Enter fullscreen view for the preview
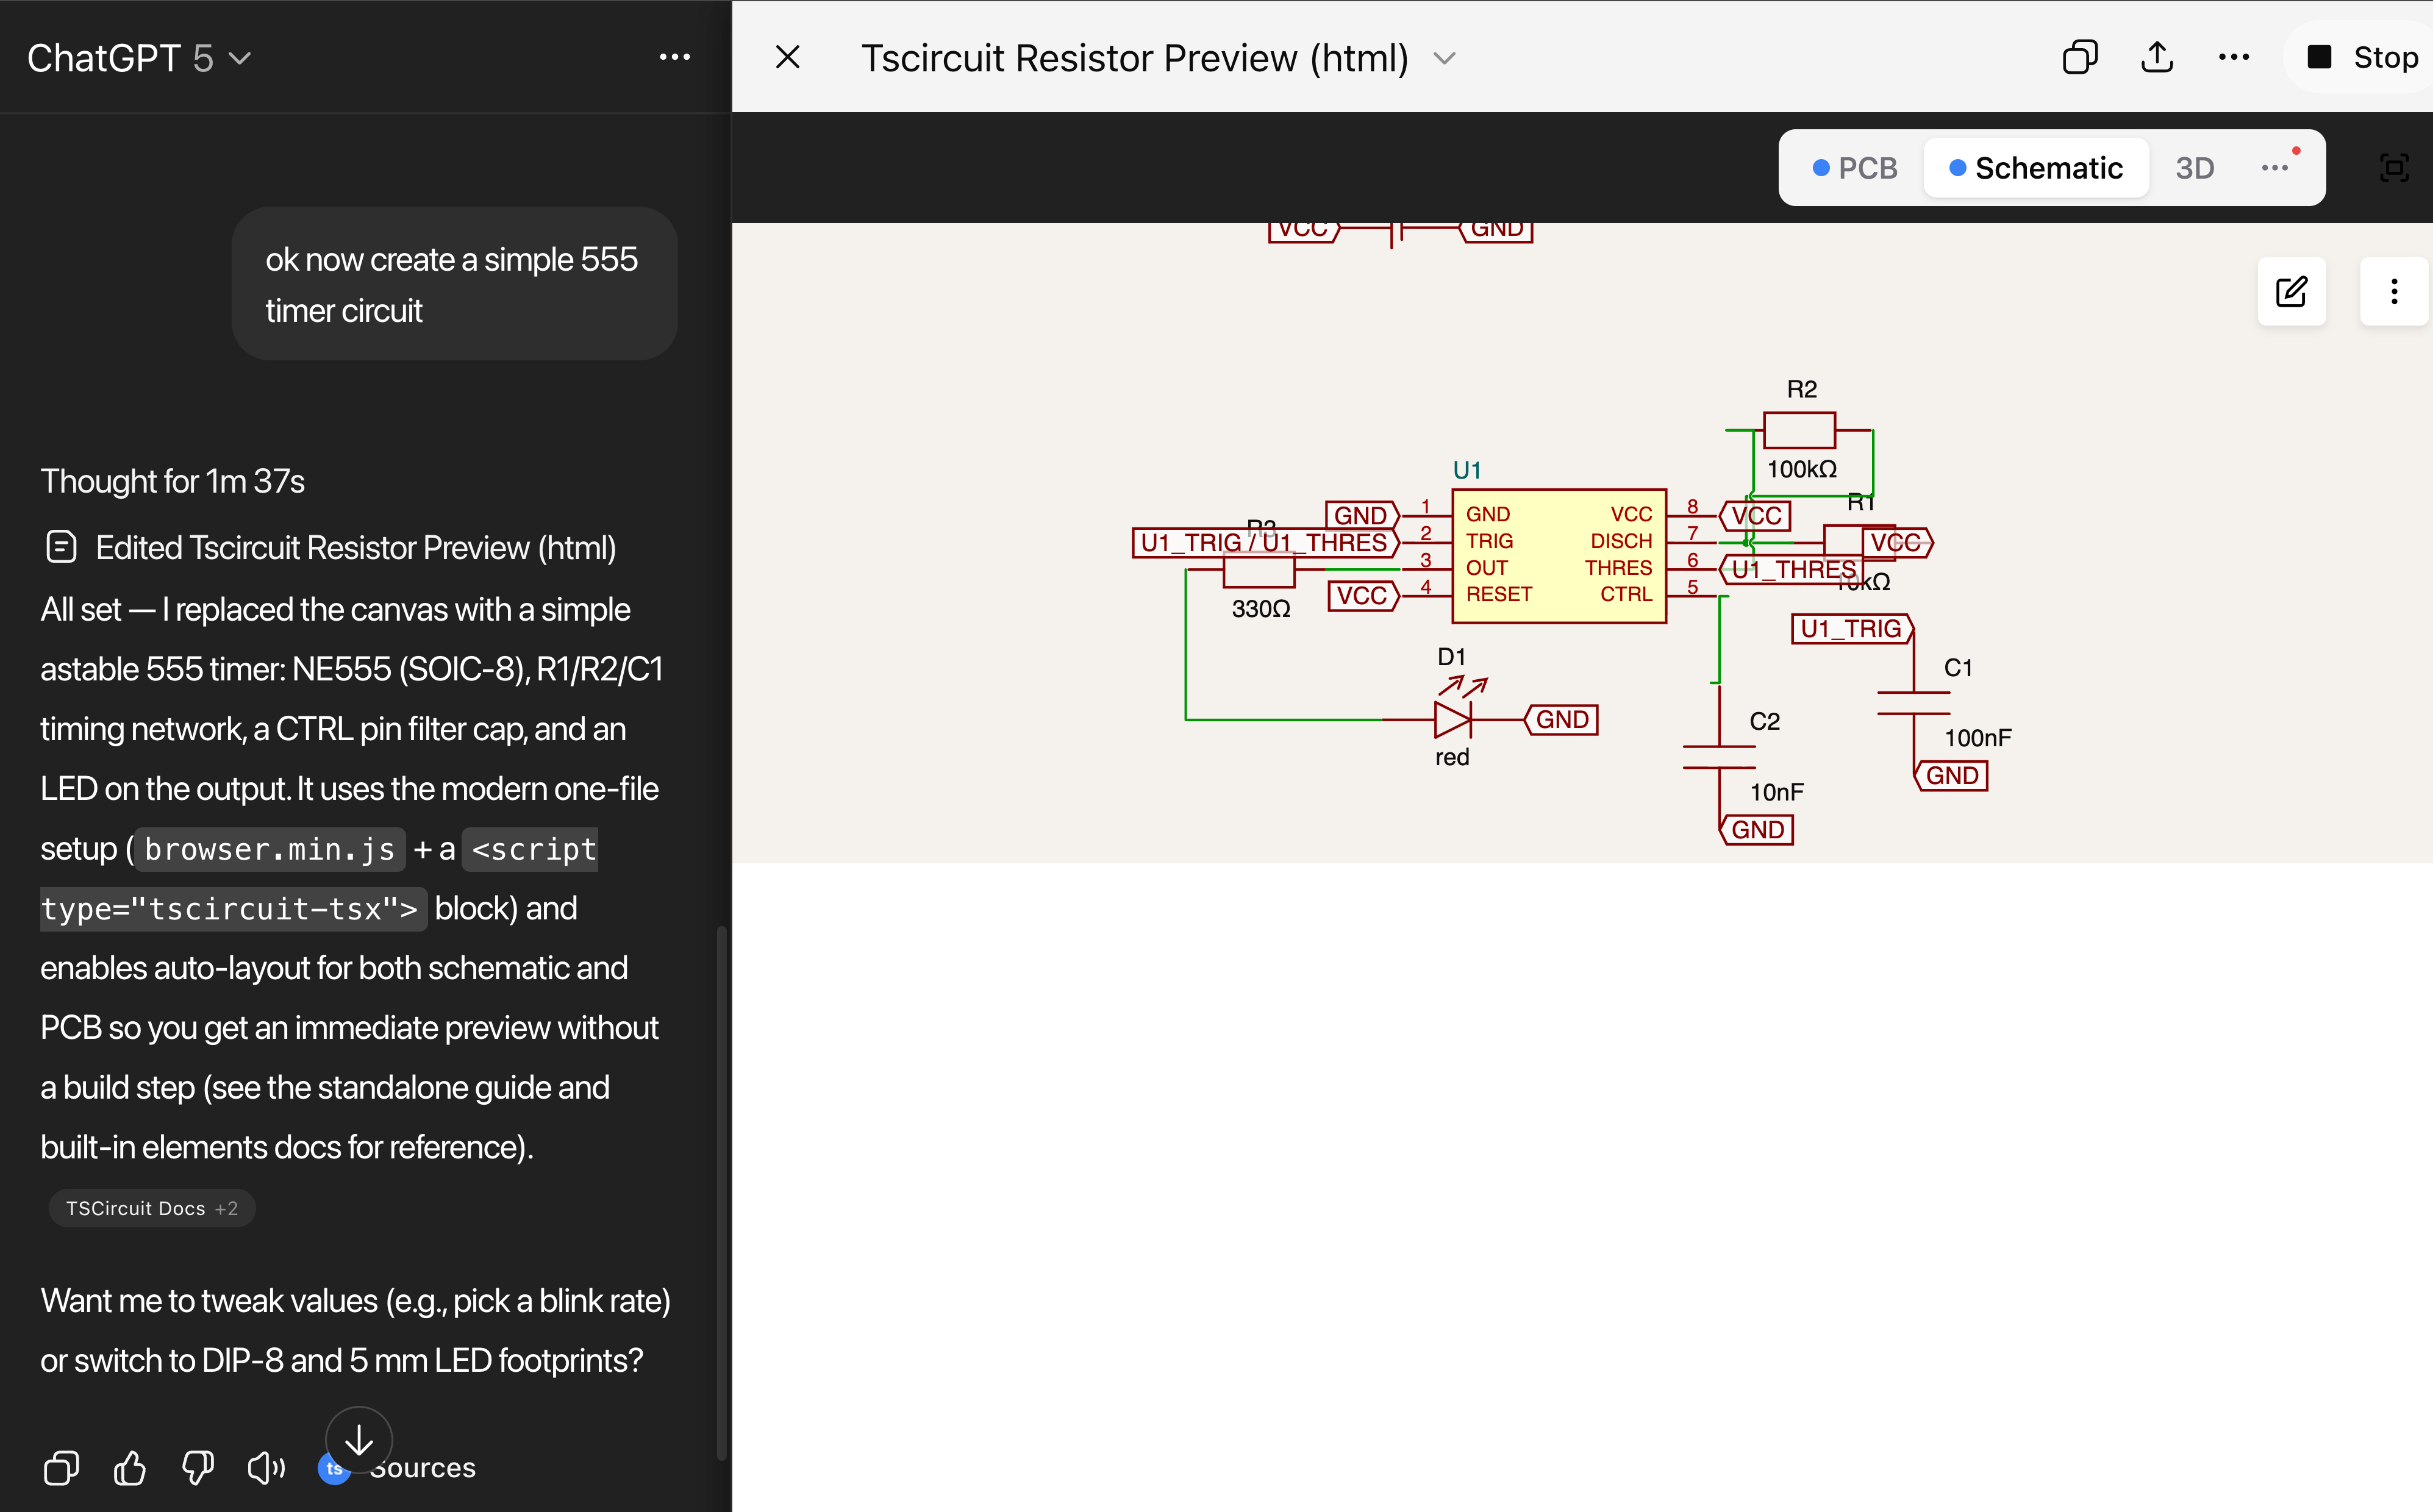The image size is (2433, 1512). click(x=2394, y=168)
